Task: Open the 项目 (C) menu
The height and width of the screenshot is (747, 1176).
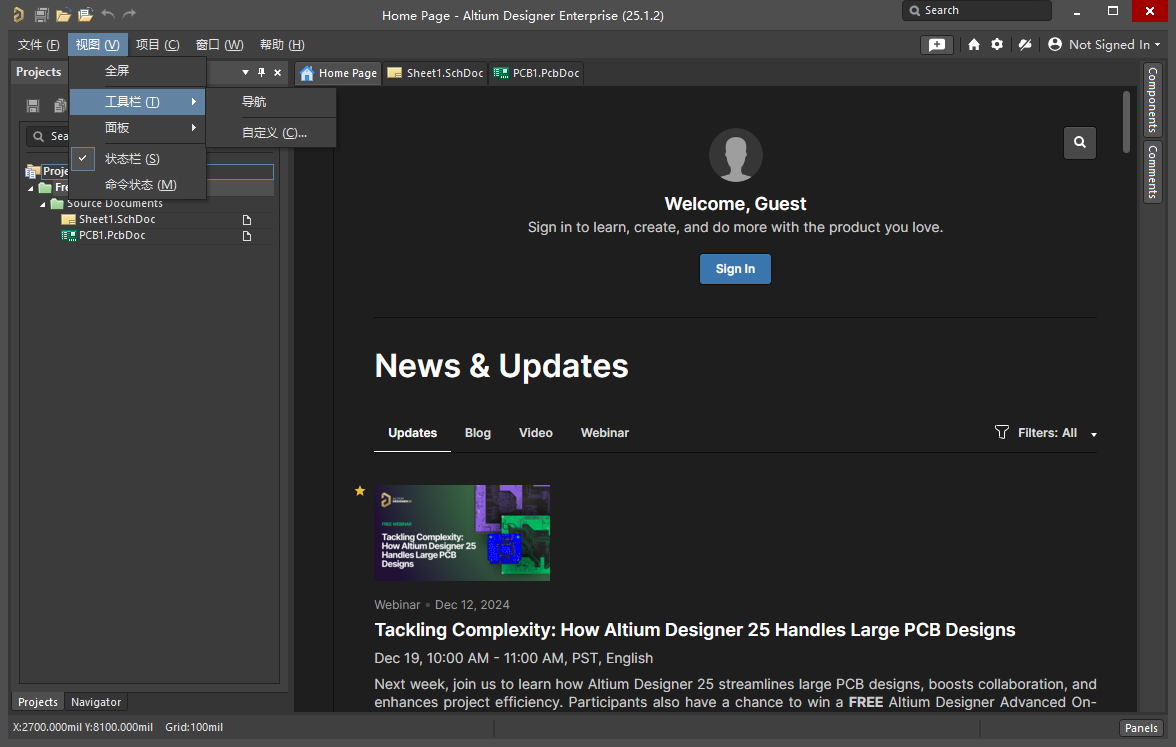Action: 158,45
